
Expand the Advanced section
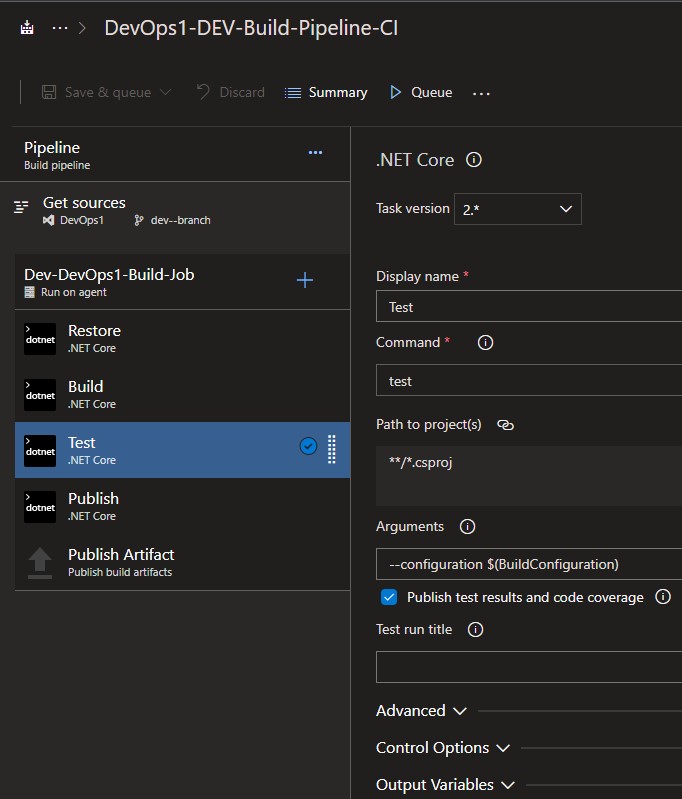click(x=421, y=711)
